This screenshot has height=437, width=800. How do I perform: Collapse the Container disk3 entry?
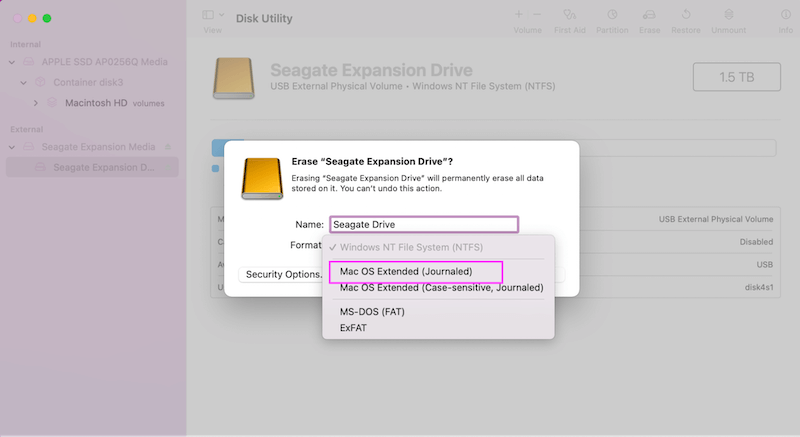[23, 83]
